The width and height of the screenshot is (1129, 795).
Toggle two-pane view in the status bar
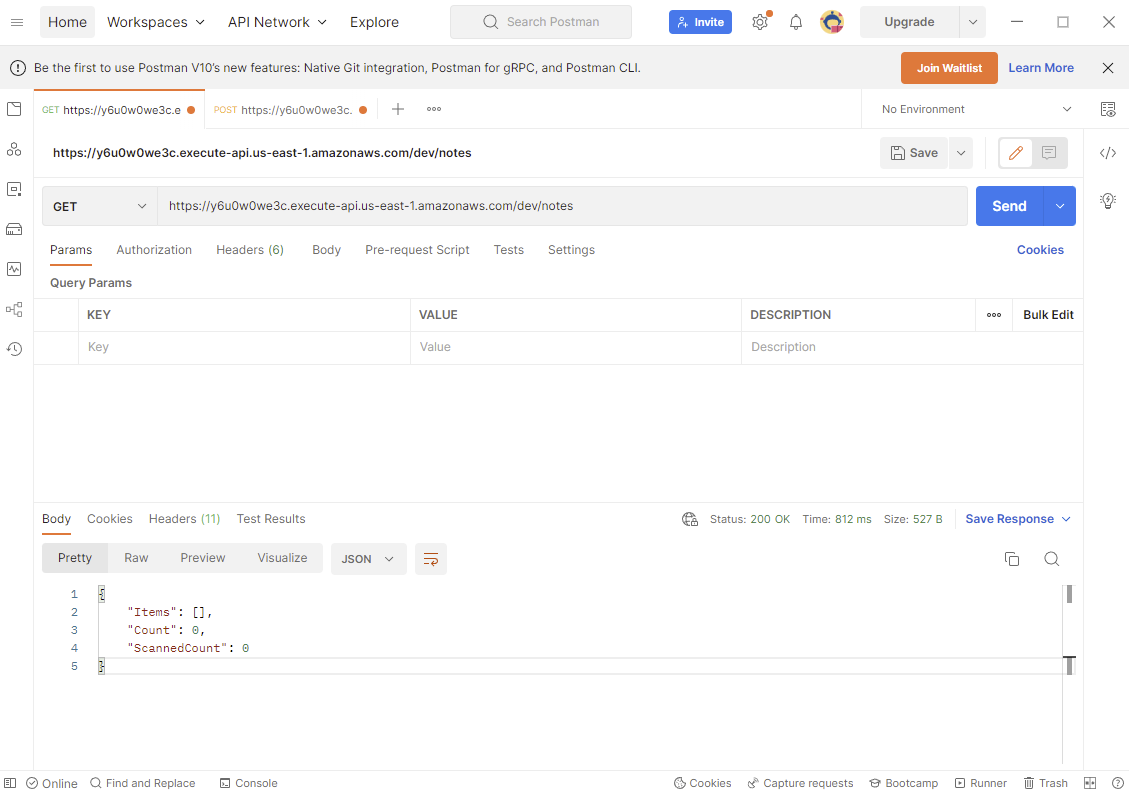point(1090,783)
